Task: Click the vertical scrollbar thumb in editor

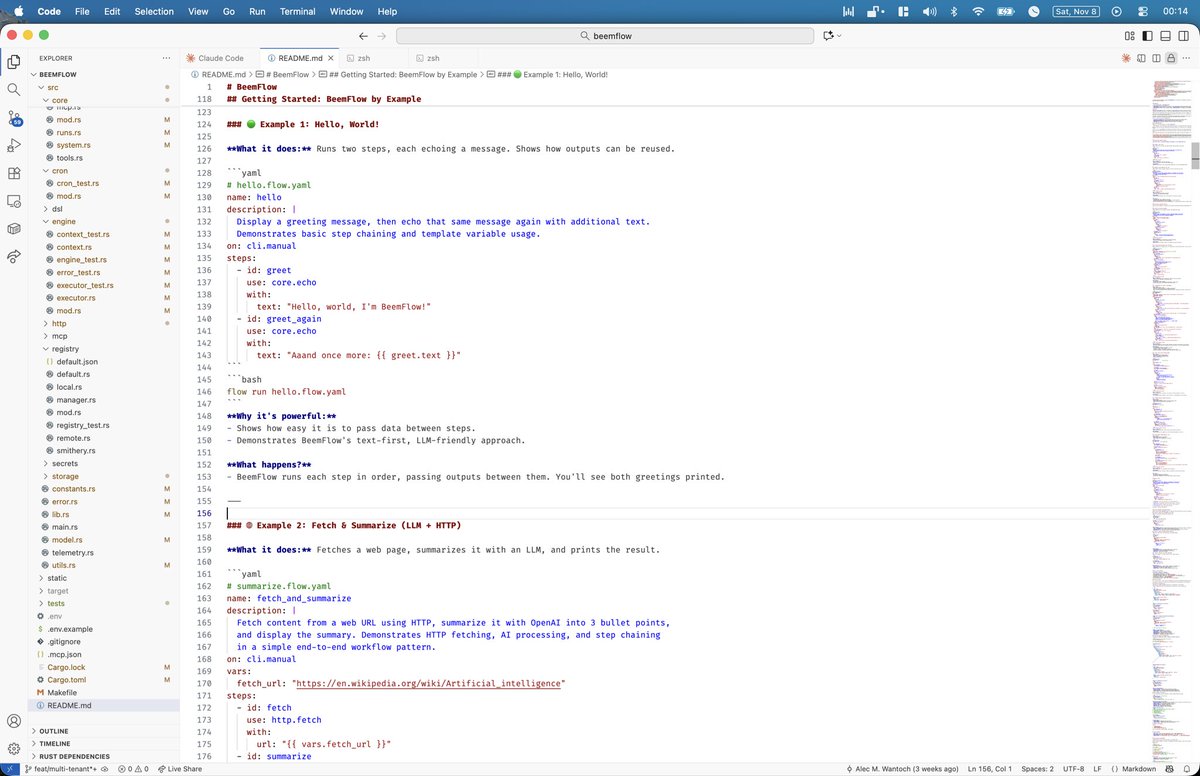Action: tap(1194, 155)
